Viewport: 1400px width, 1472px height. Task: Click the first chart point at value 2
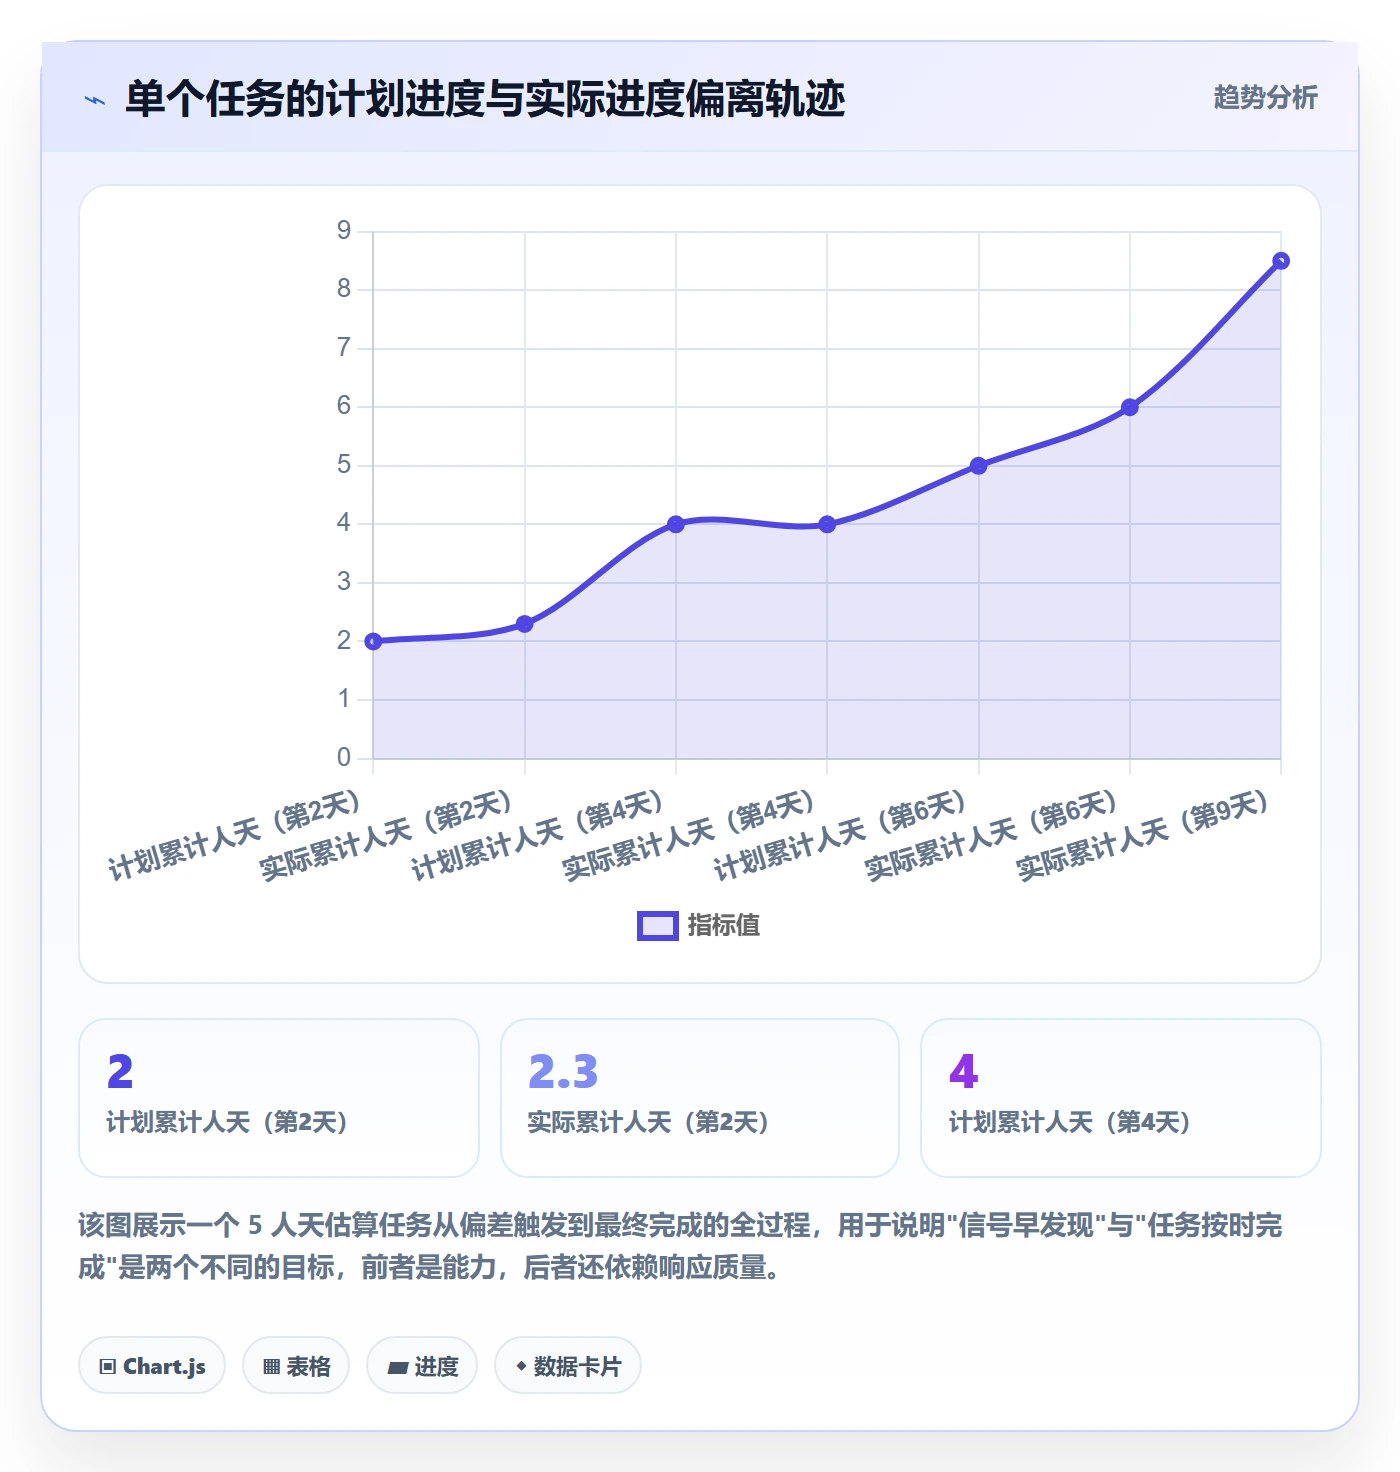pyautogui.click(x=373, y=641)
